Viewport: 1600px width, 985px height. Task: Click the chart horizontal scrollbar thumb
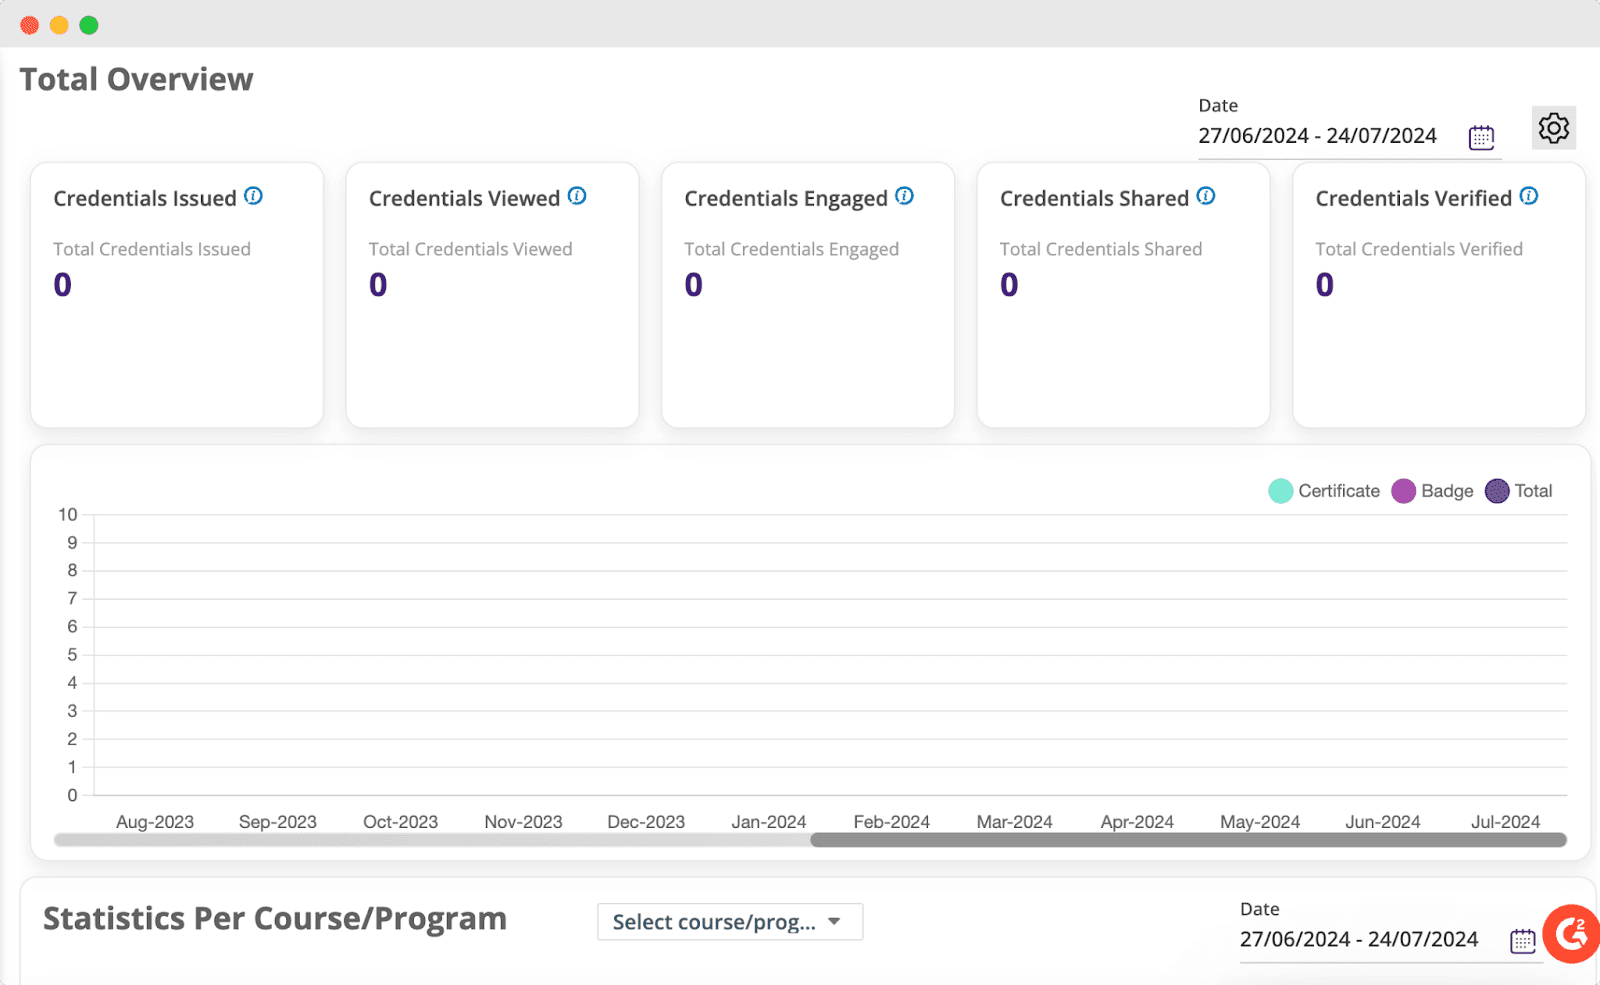tap(1188, 840)
